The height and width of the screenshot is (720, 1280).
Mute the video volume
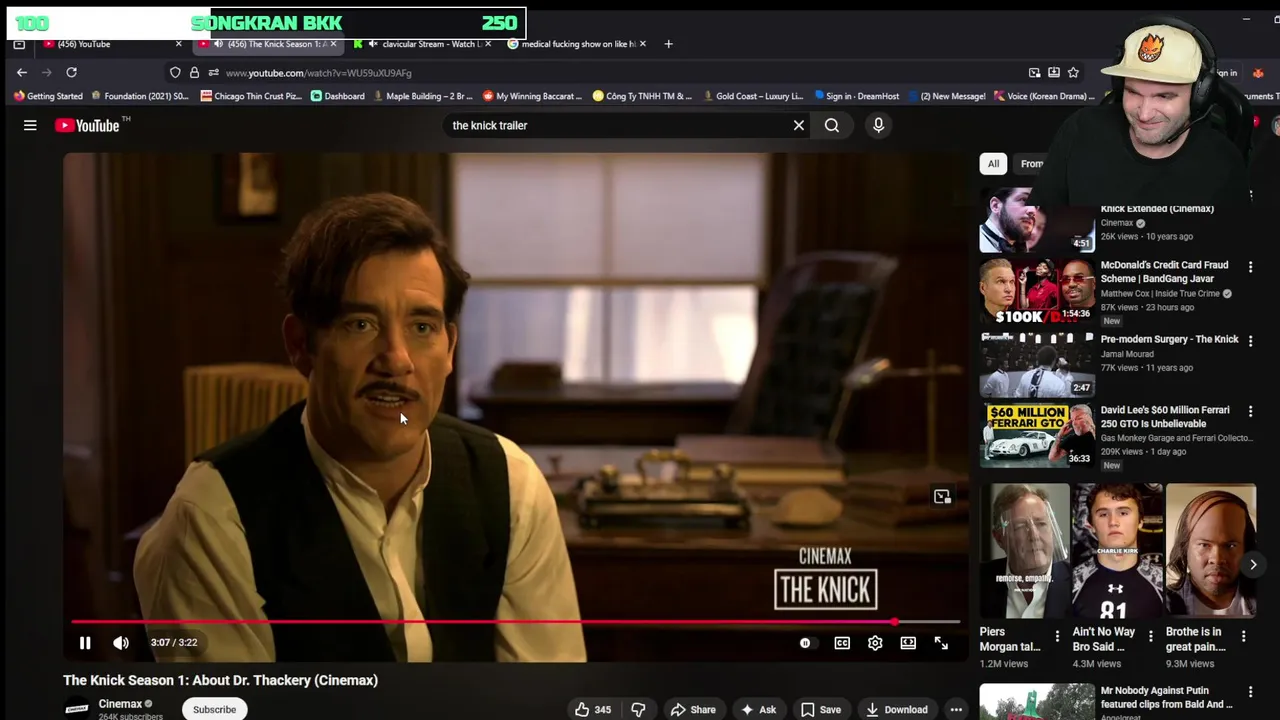[121, 643]
